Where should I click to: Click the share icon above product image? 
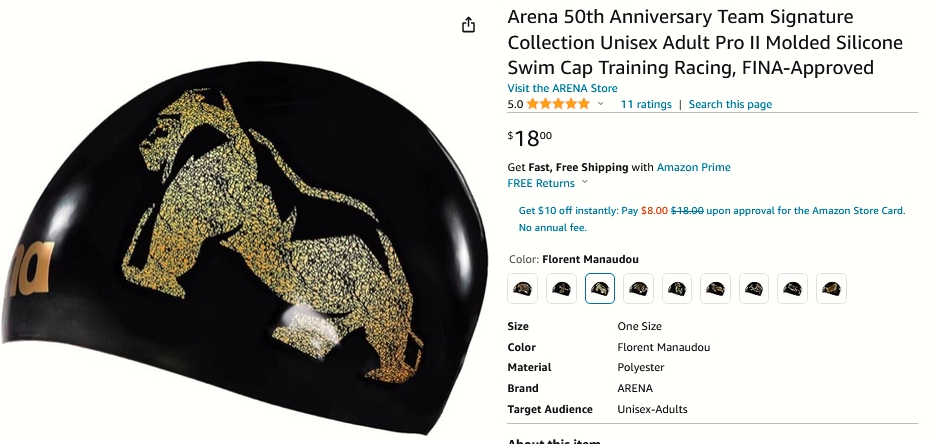point(469,24)
